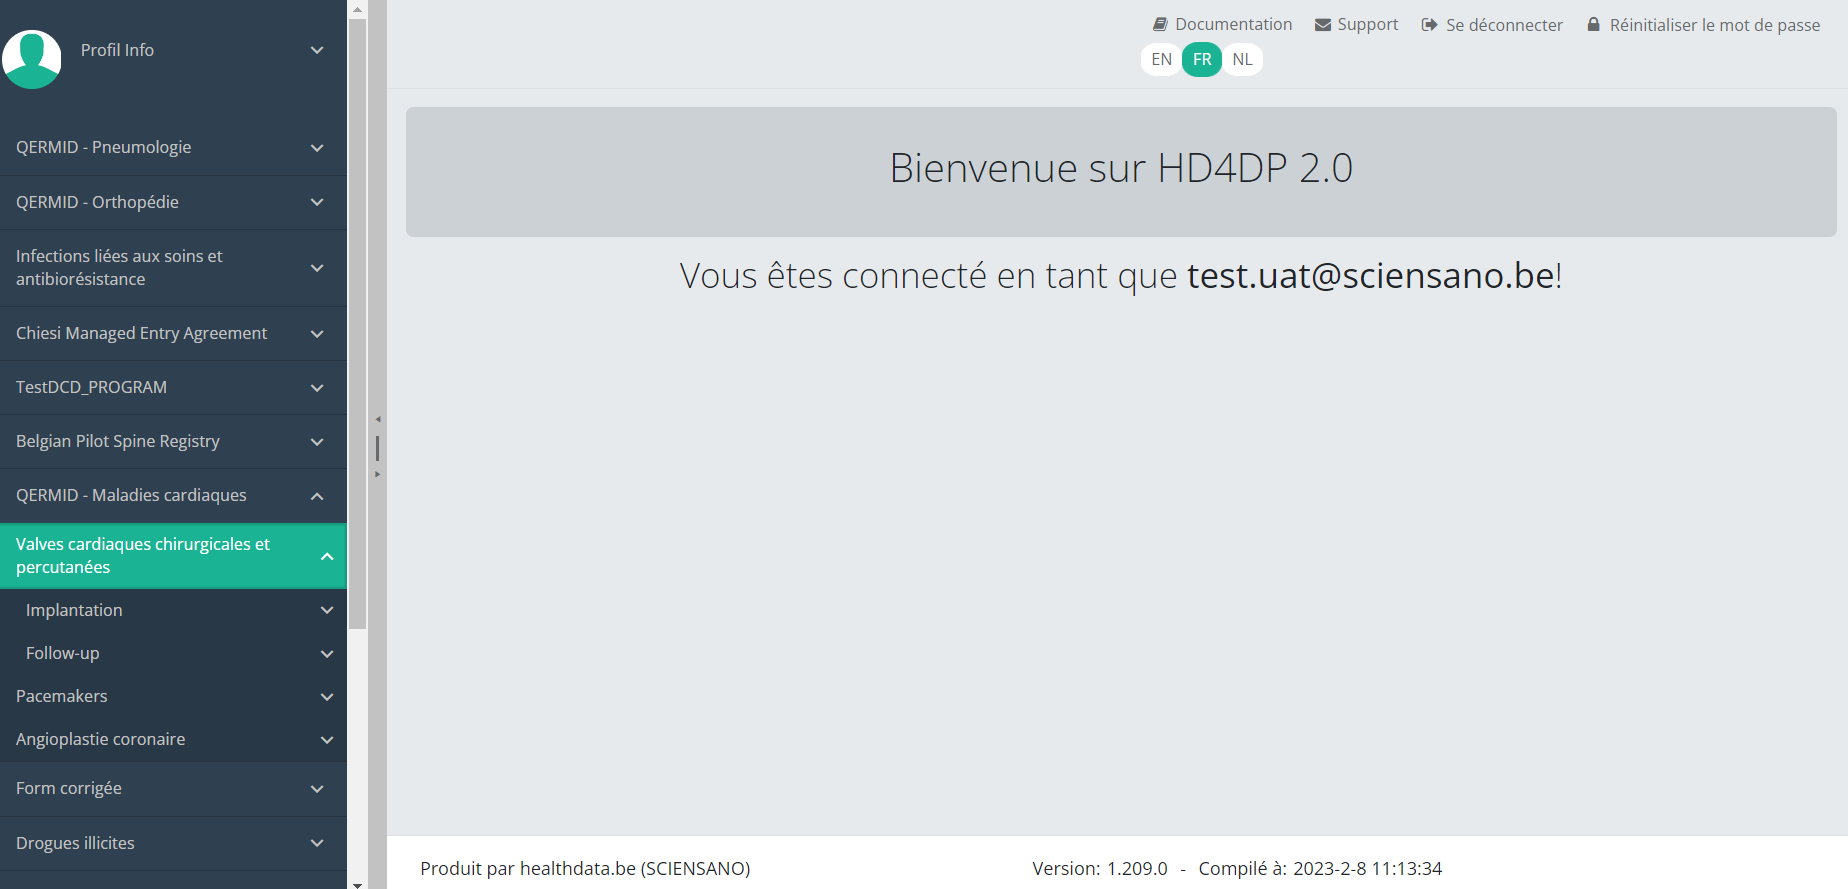Switch language to EN
Screen dimensions: 1848x889
1161,59
